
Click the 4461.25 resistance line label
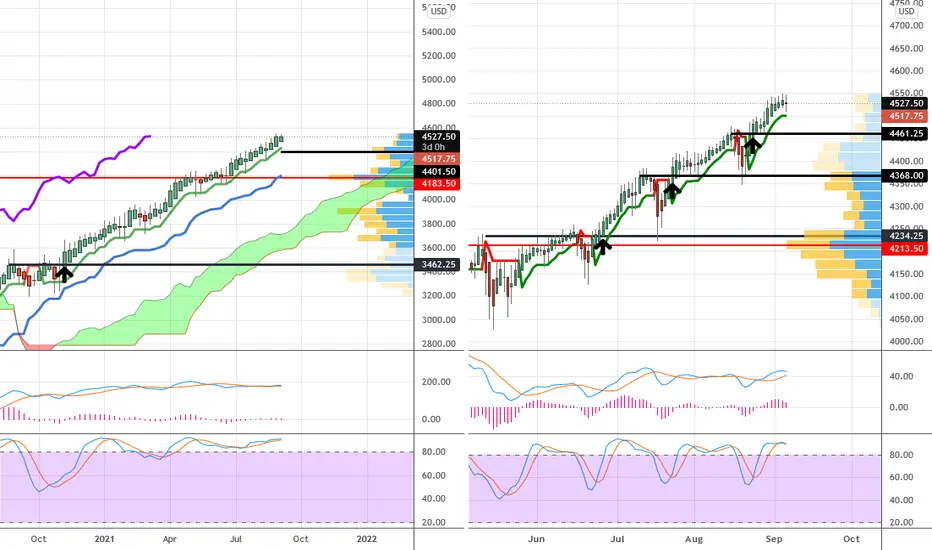coord(906,134)
